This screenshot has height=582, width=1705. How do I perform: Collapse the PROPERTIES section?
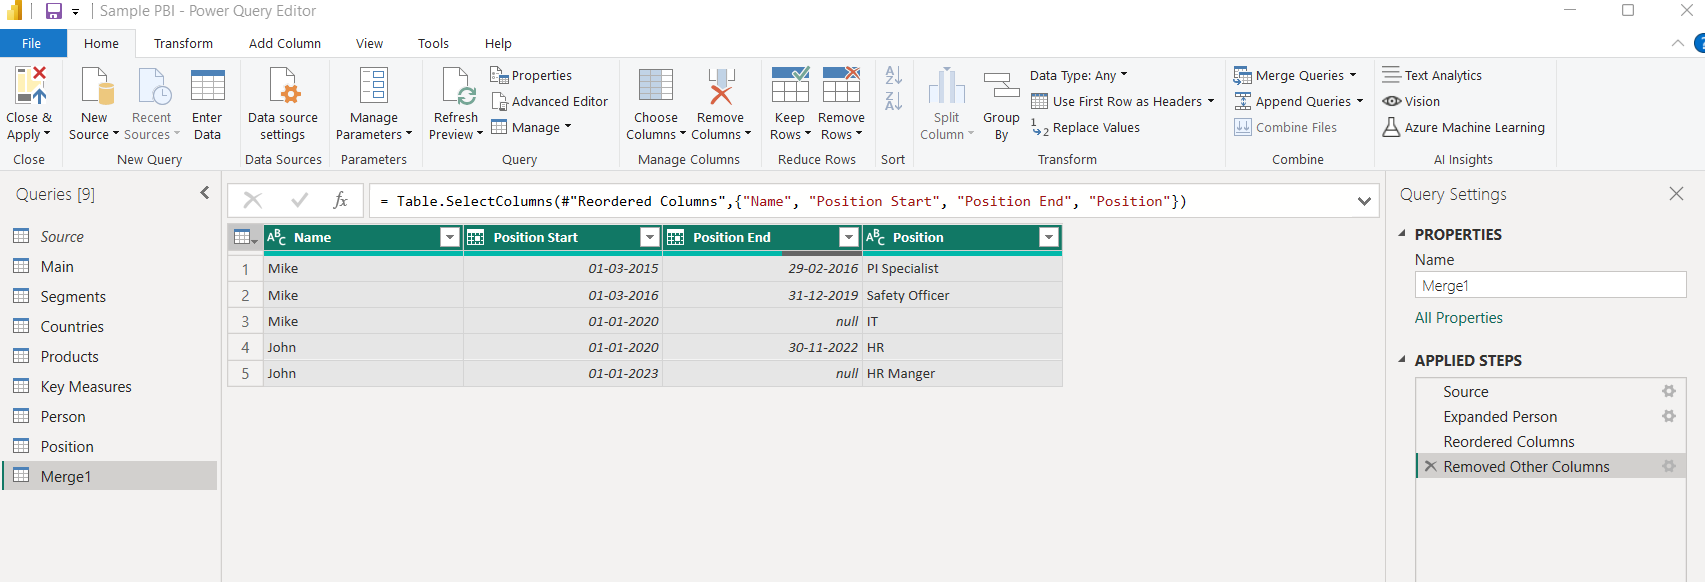[1401, 234]
